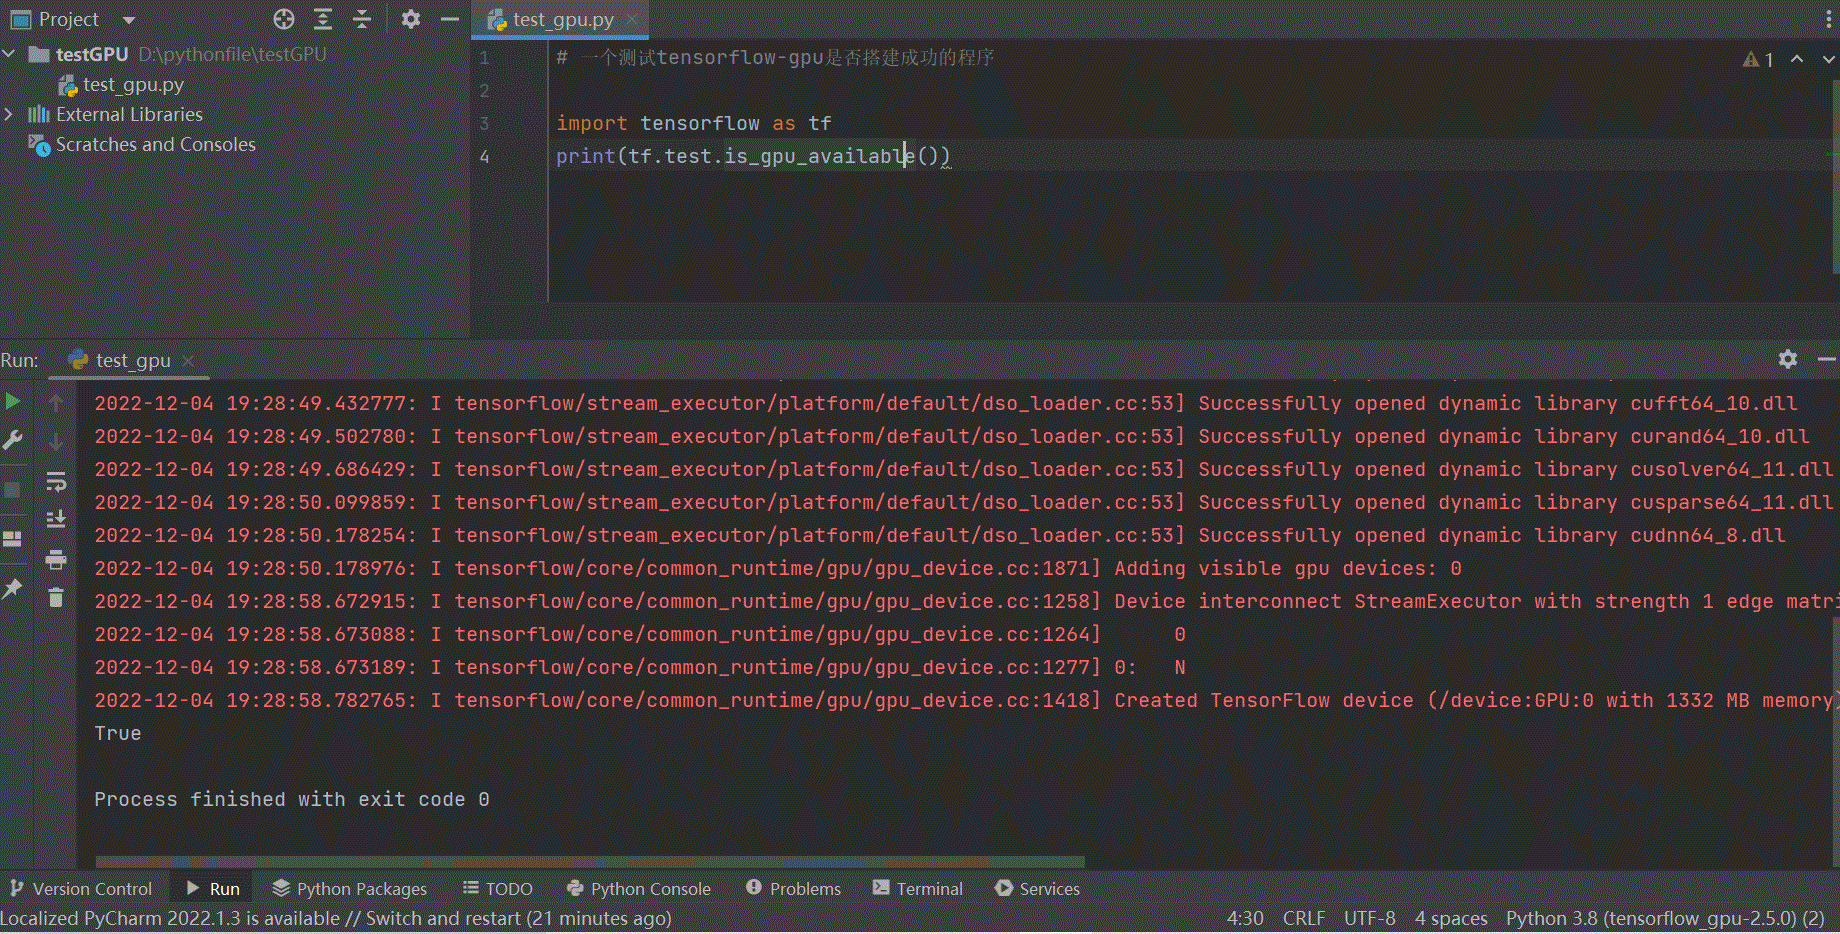Screen dimensions: 1840x934
Task: Collapse the testGPU project folder
Action: click(x=9, y=54)
